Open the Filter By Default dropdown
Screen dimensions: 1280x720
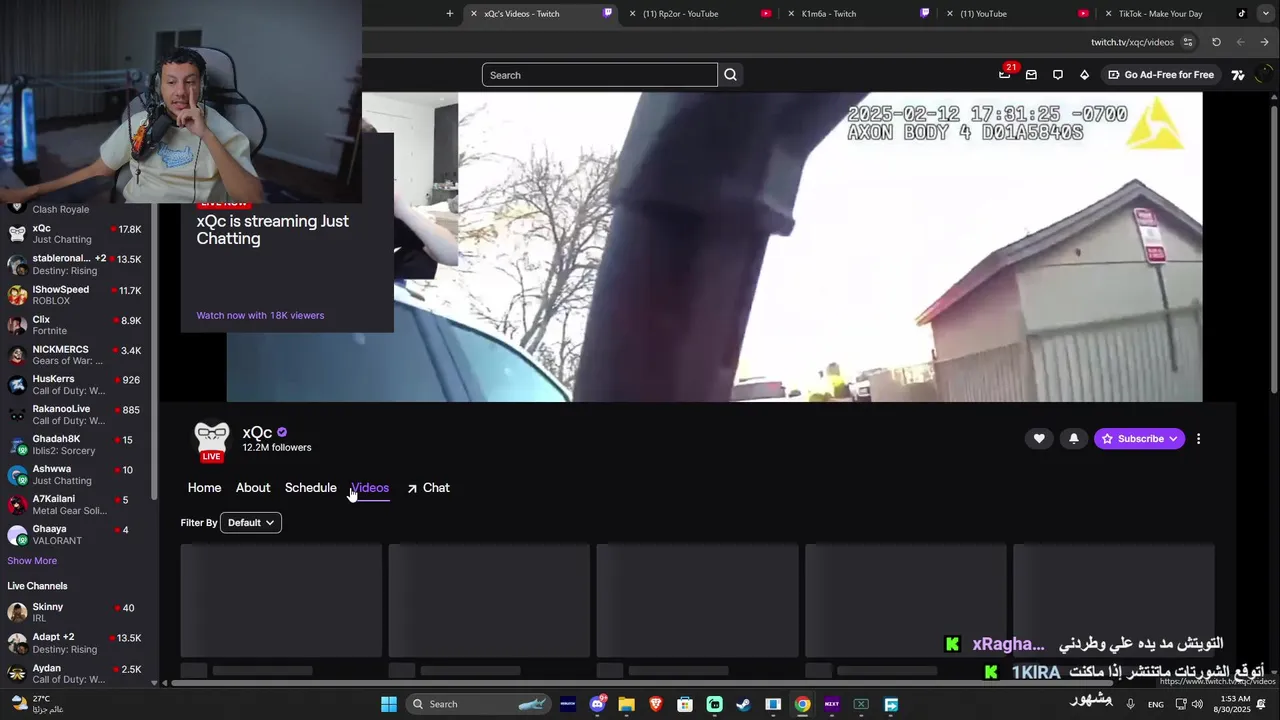pyautogui.click(x=250, y=522)
